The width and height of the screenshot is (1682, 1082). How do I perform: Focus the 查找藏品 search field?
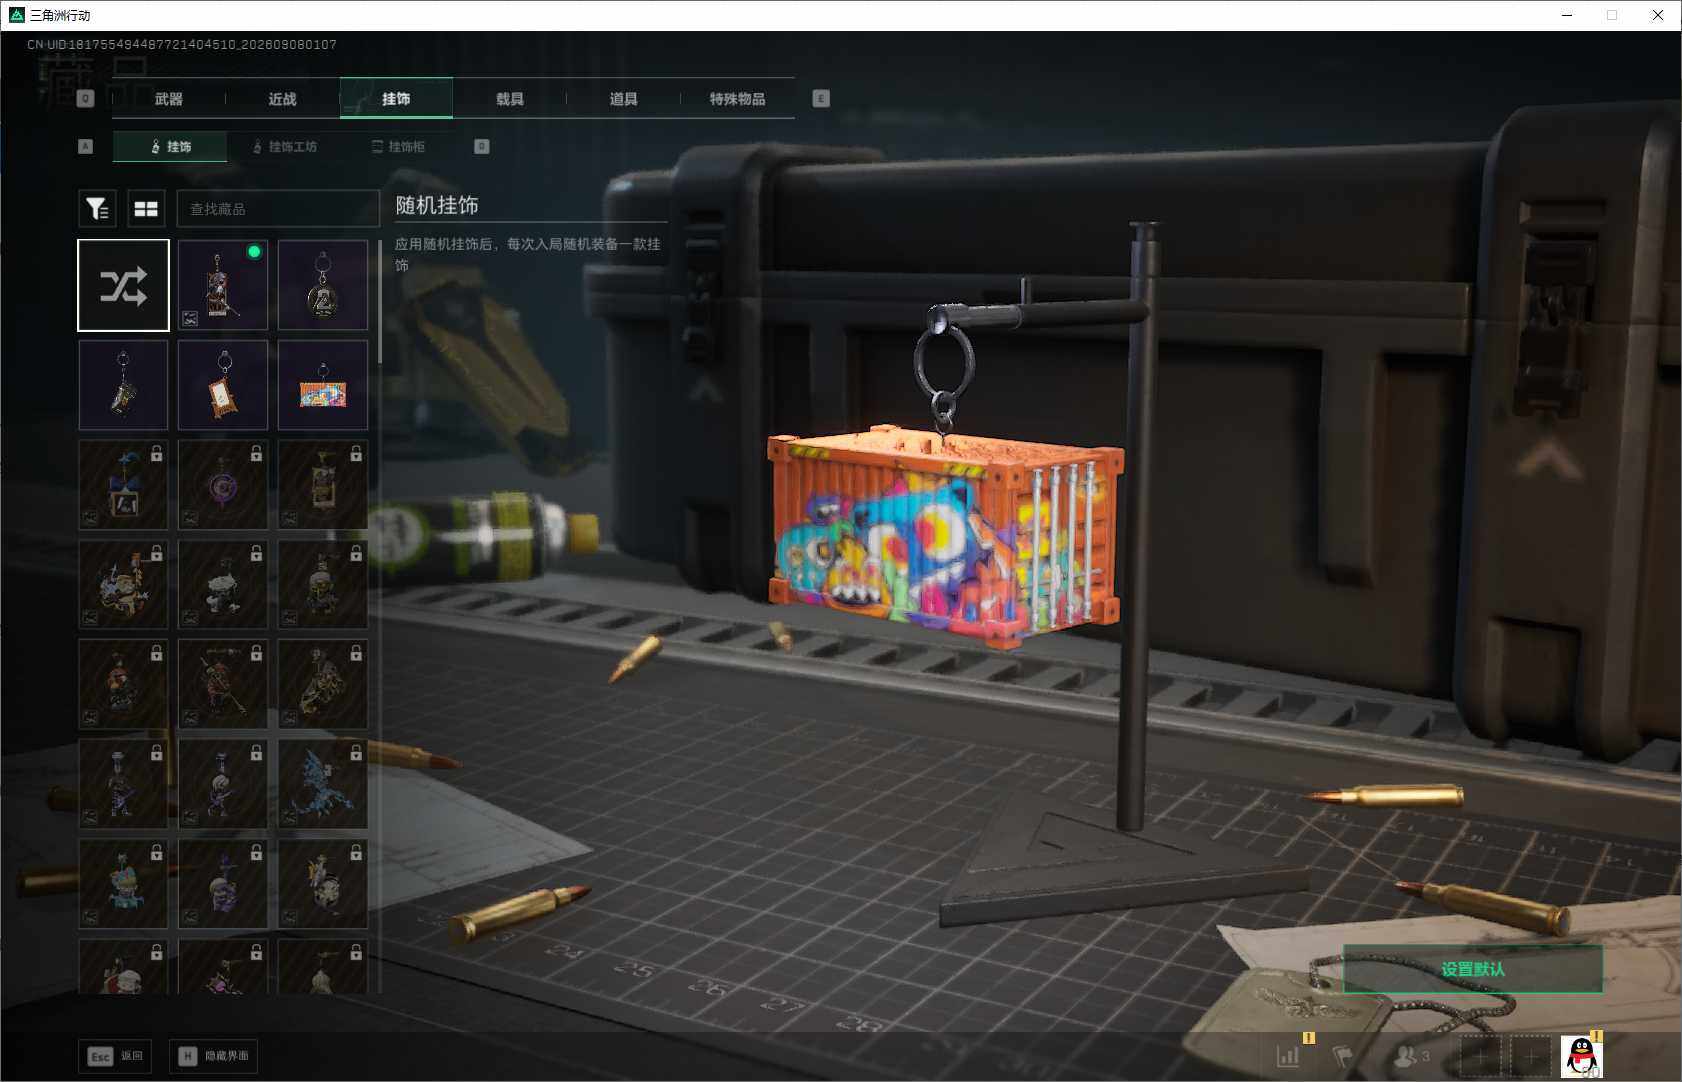[278, 208]
